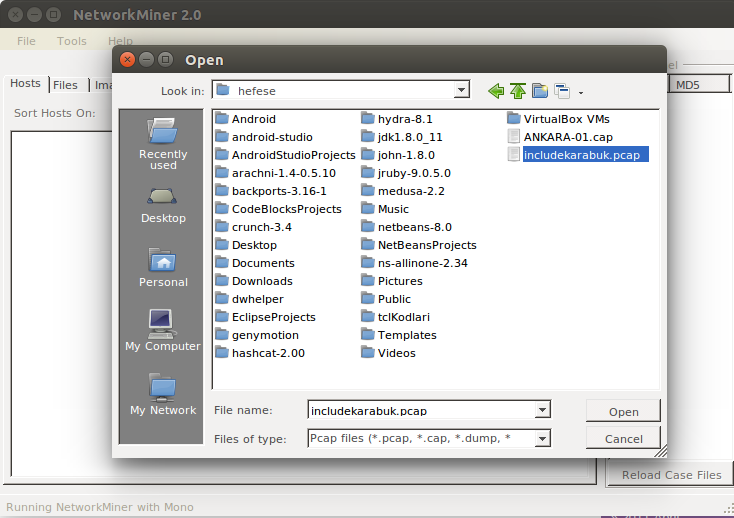Close the Open dialog with red X
The height and width of the screenshot is (518, 734).
127,59
